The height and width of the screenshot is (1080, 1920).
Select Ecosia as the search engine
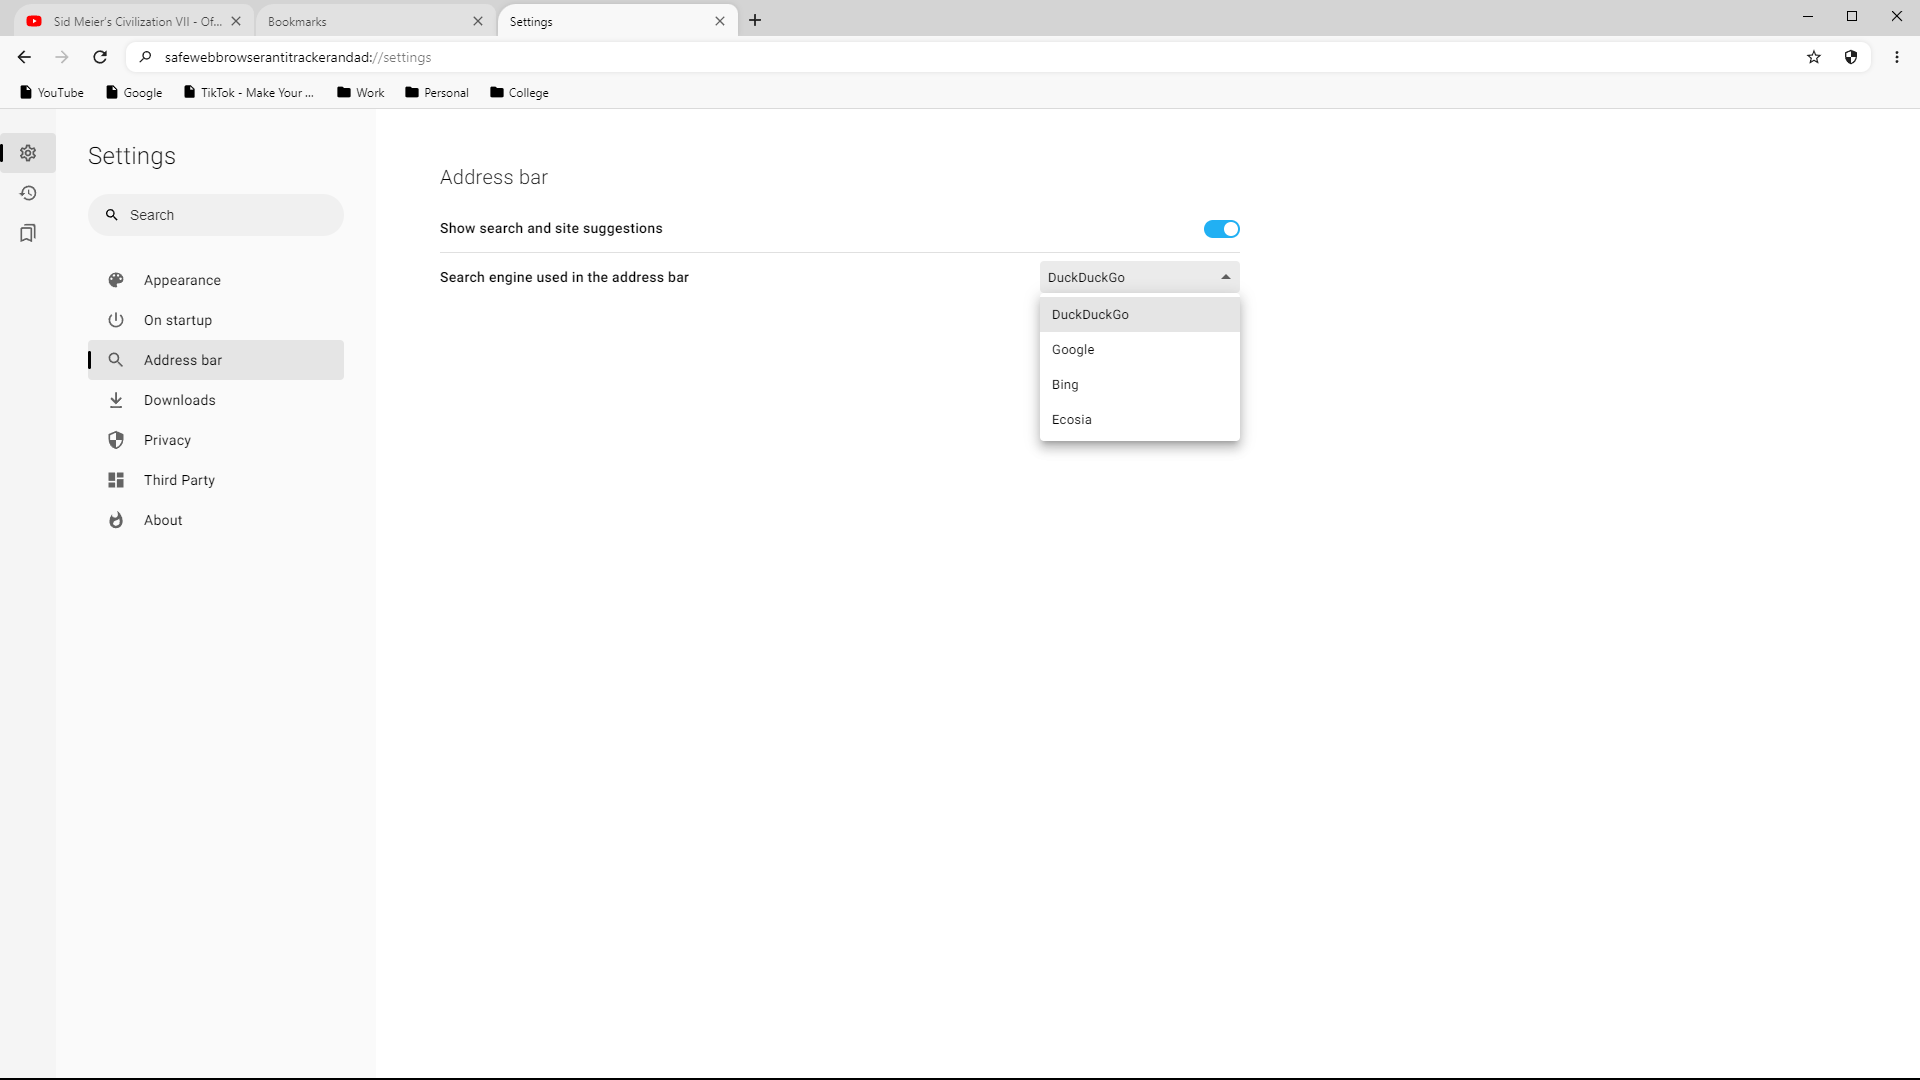(1071, 420)
